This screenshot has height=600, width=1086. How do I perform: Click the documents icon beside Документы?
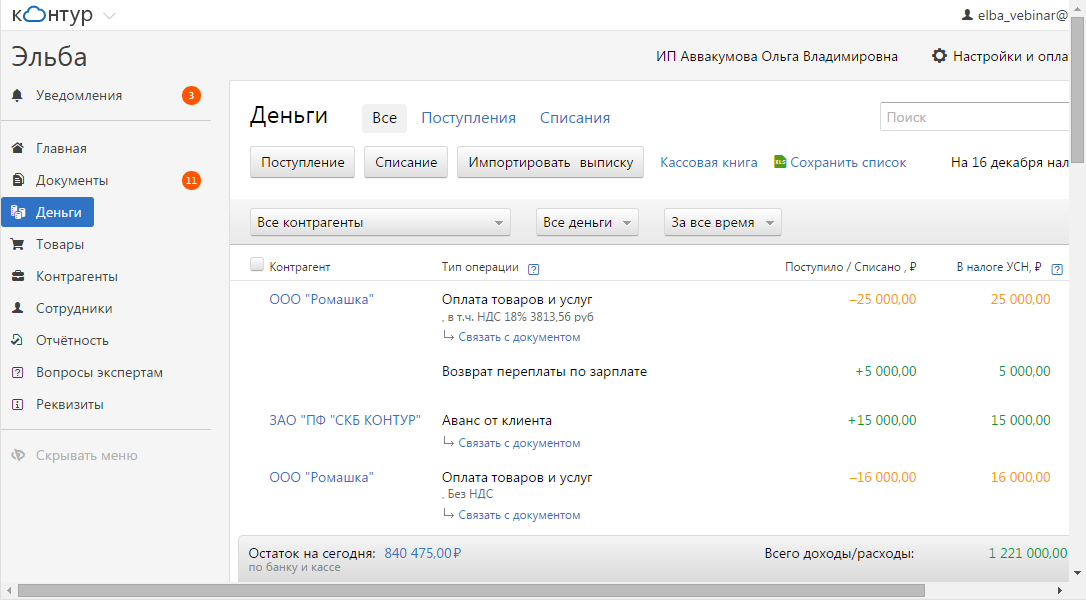tap(18, 180)
